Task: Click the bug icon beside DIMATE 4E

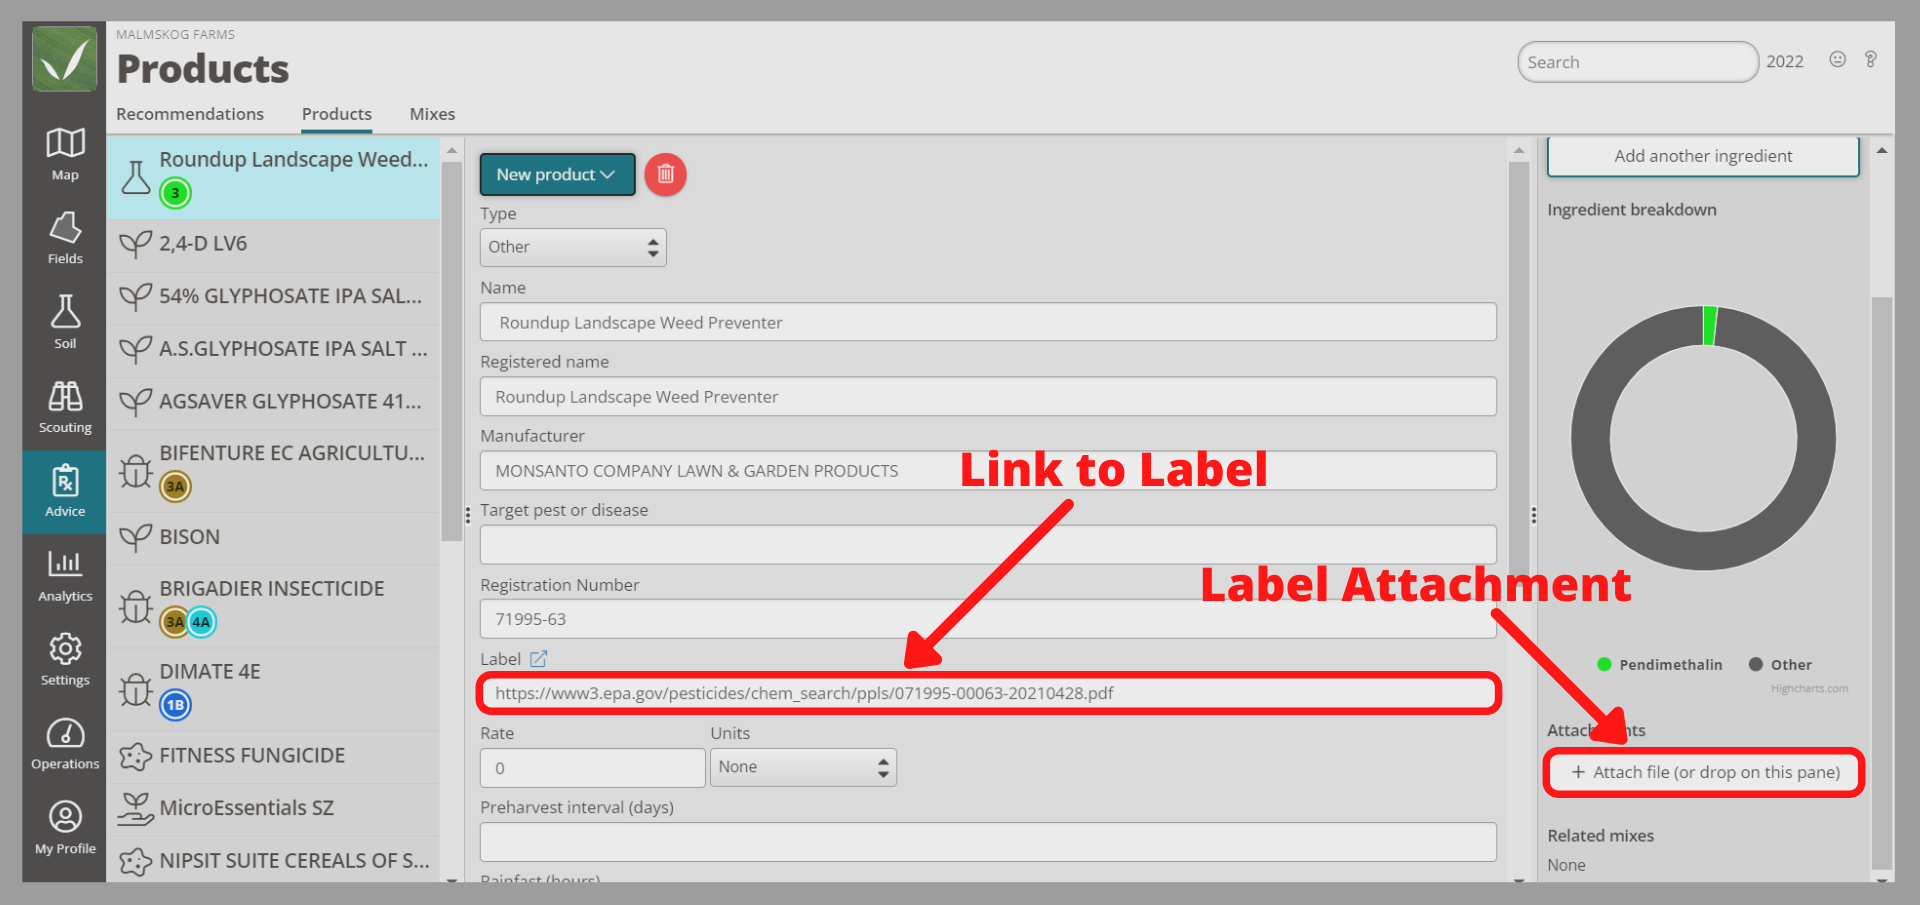Action: (136, 689)
